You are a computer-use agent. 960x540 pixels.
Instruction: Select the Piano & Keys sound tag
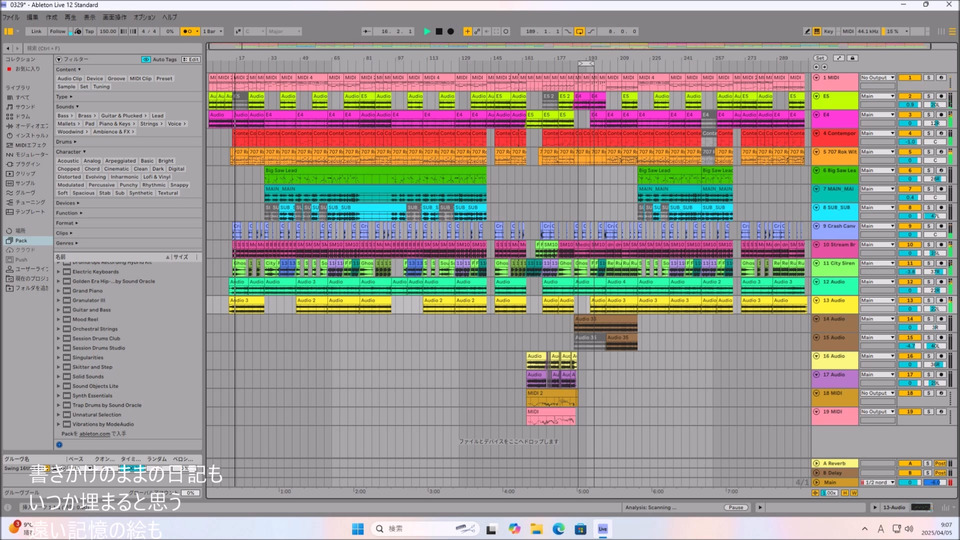118,124
